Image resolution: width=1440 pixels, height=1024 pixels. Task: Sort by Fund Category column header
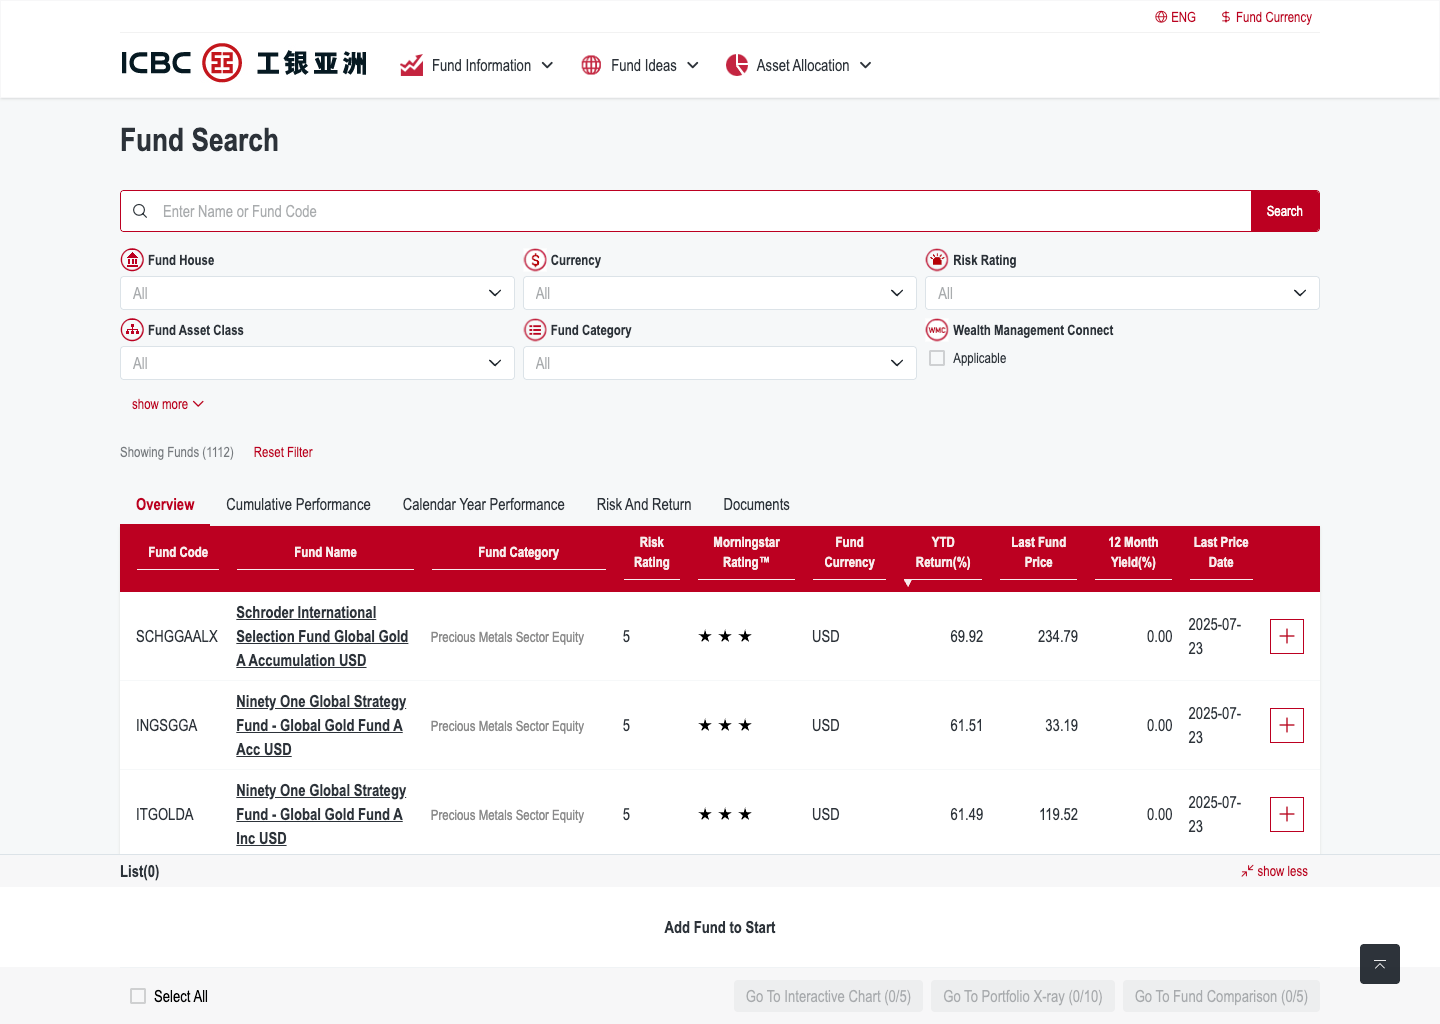click(518, 552)
